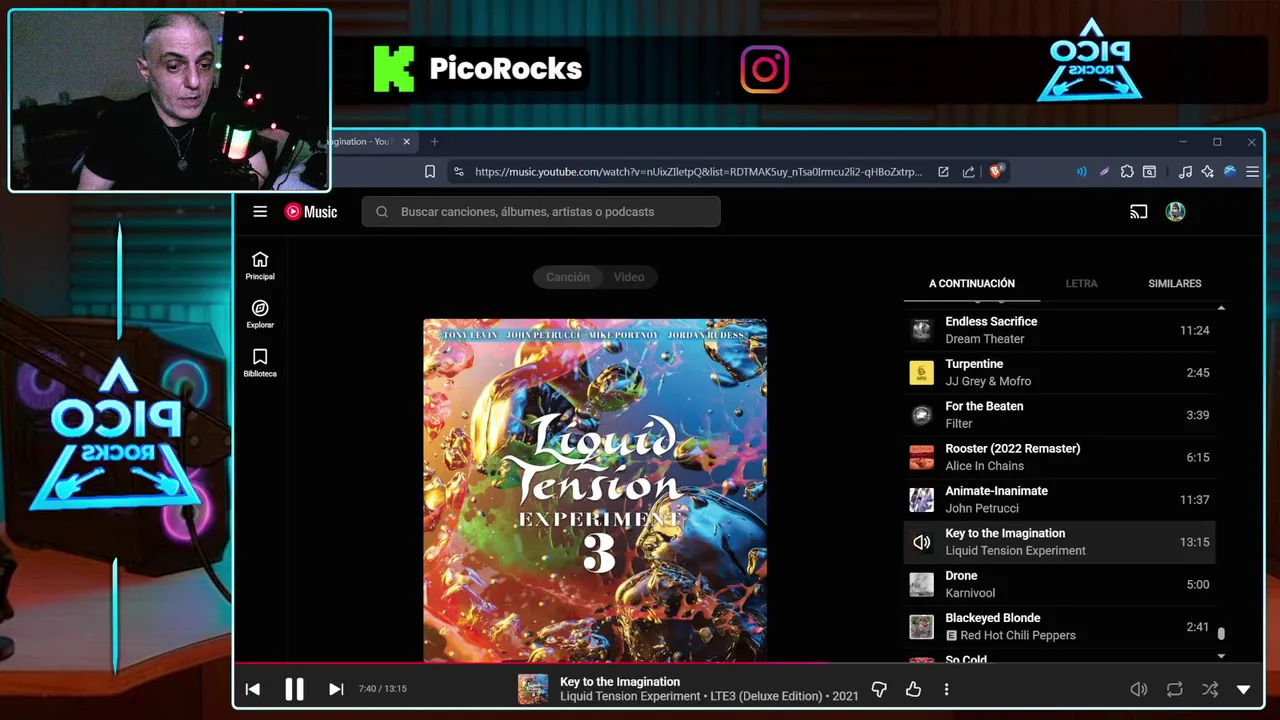Click the player bar album thumbnail
This screenshot has height=720, width=1280.
pyautogui.click(x=533, y=689)
